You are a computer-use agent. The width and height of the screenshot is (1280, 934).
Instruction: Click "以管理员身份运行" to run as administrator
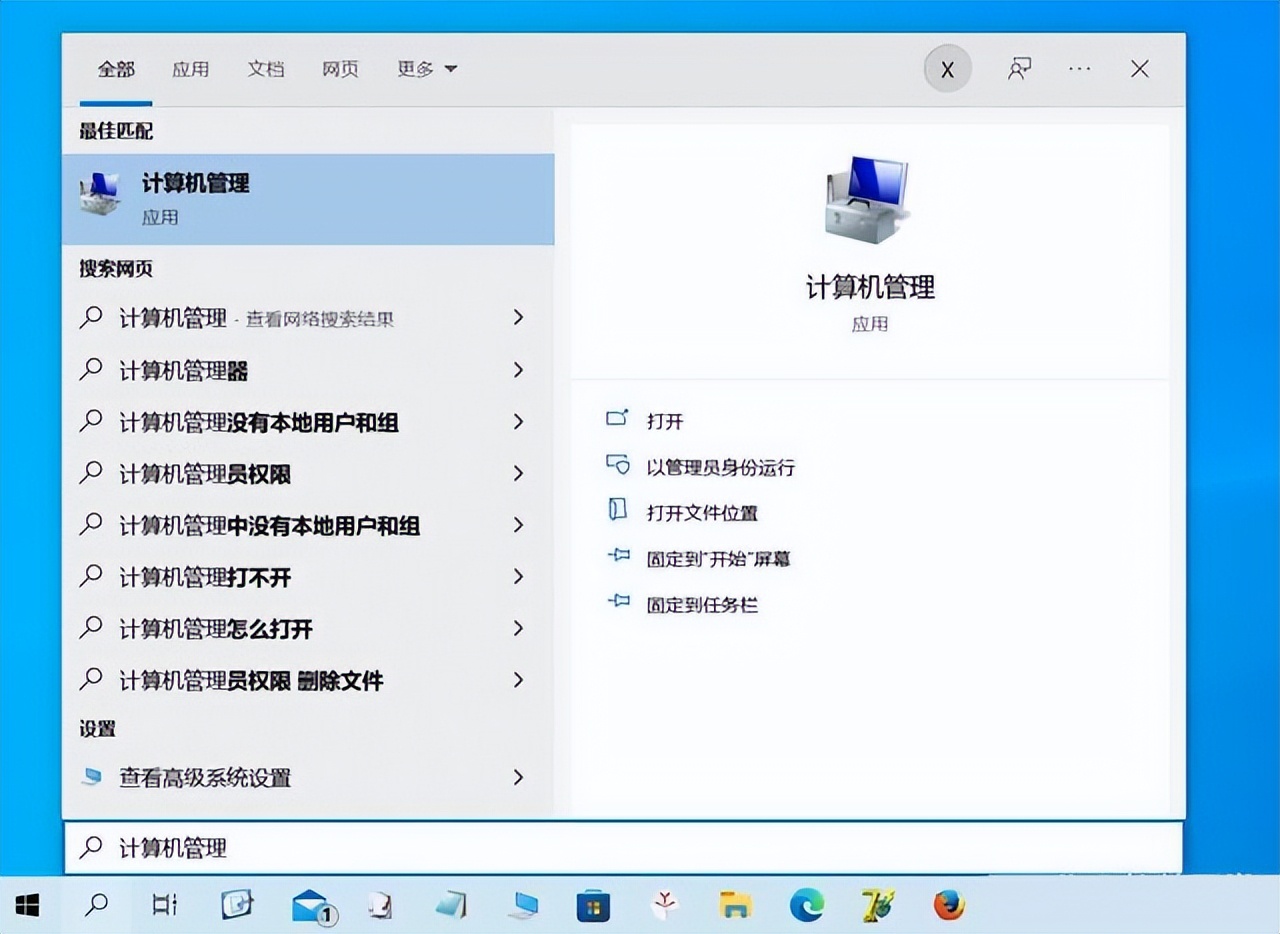pyautogui.click(x=720, y=466)
